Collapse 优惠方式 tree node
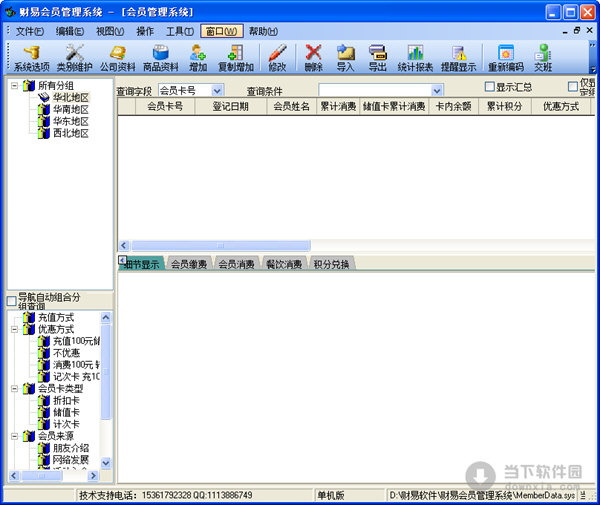The image size is (600, 505). coord(15,329)
